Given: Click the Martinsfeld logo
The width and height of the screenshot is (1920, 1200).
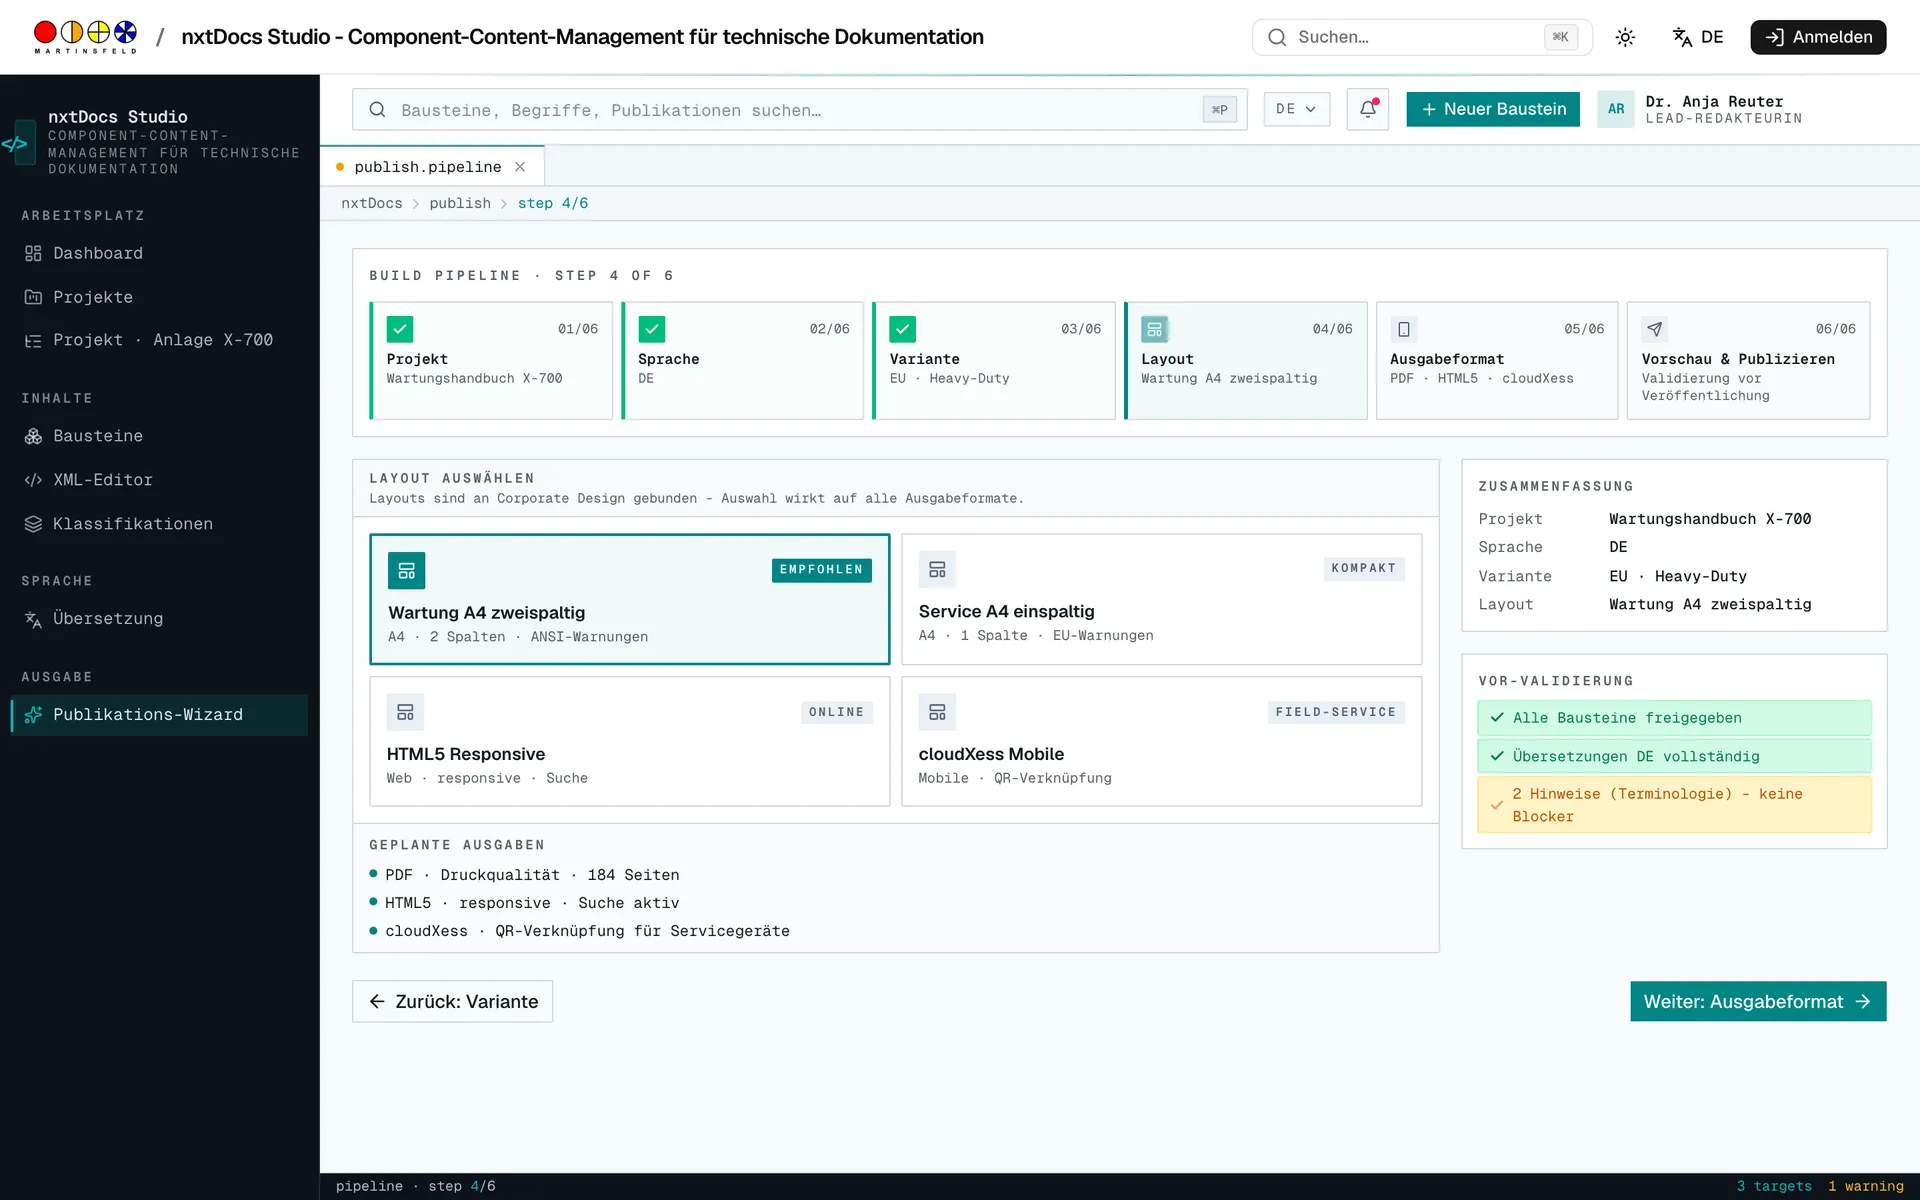Looking at the screenshot, I should click(85, 37).
